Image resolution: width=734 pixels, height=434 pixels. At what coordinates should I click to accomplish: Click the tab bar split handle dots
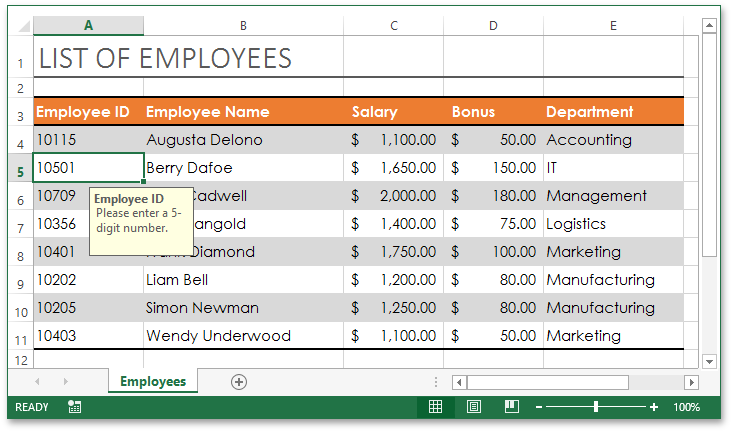coord(436,382)
